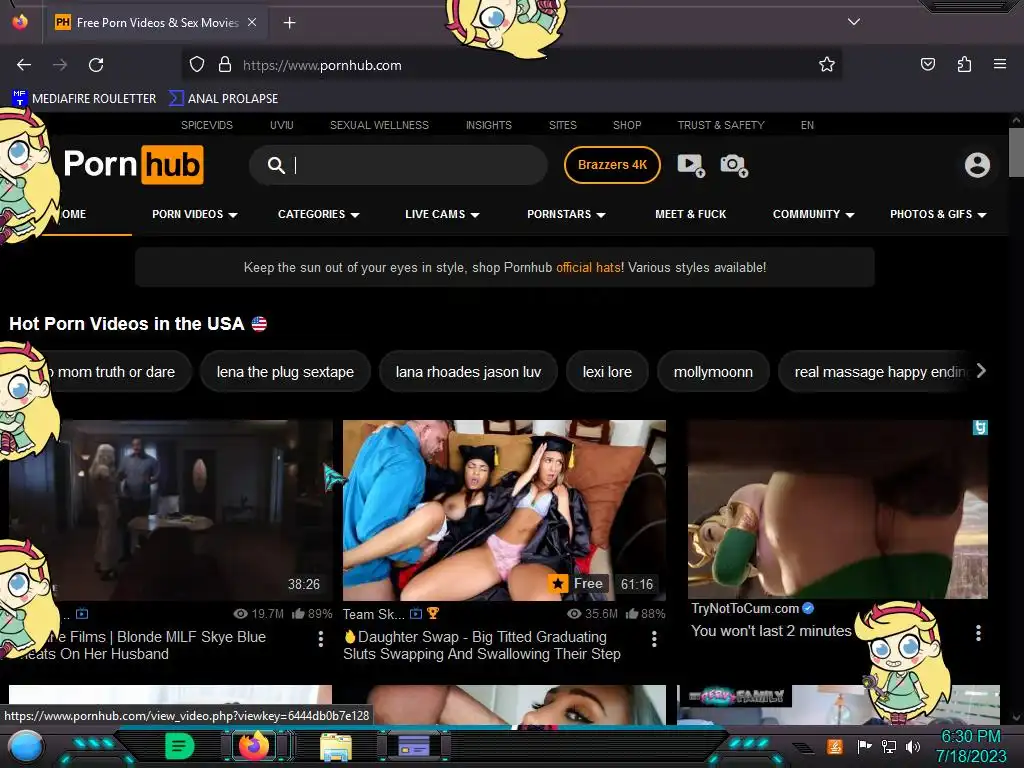Click the TryNotToCum.com channel name
The width and height of the screenshot is (1024, 768).
pos(744,609)
